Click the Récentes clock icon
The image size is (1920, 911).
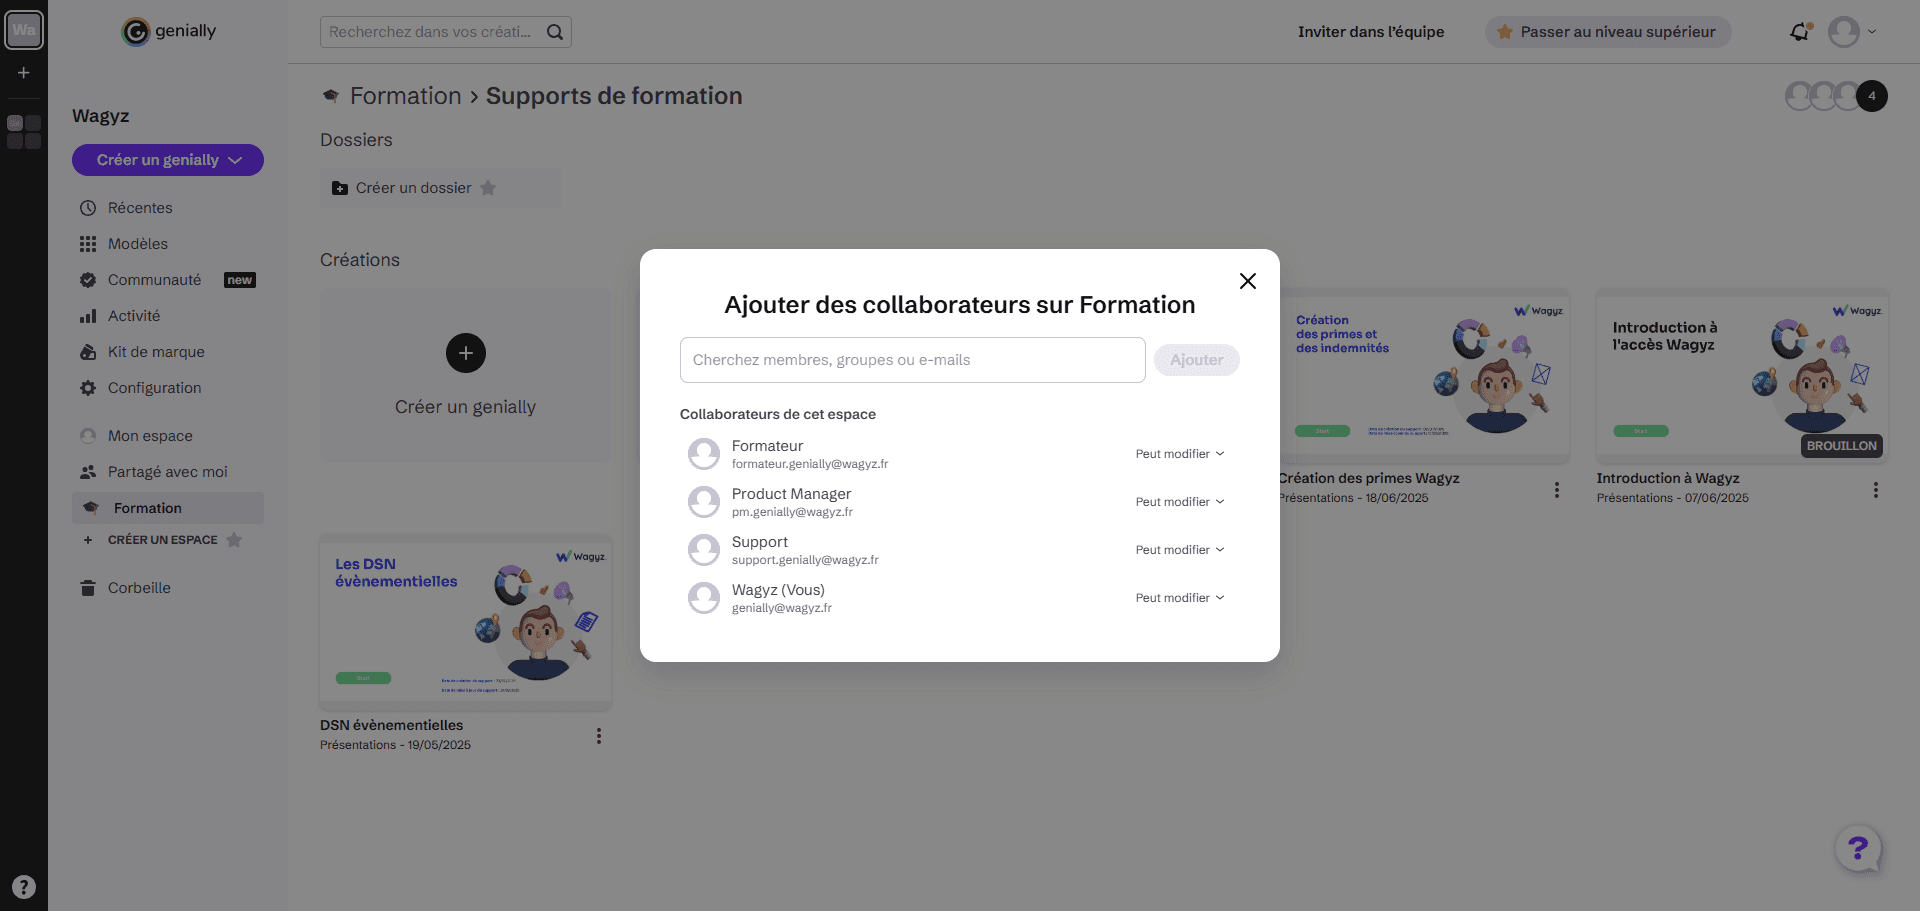click(88, 208)
